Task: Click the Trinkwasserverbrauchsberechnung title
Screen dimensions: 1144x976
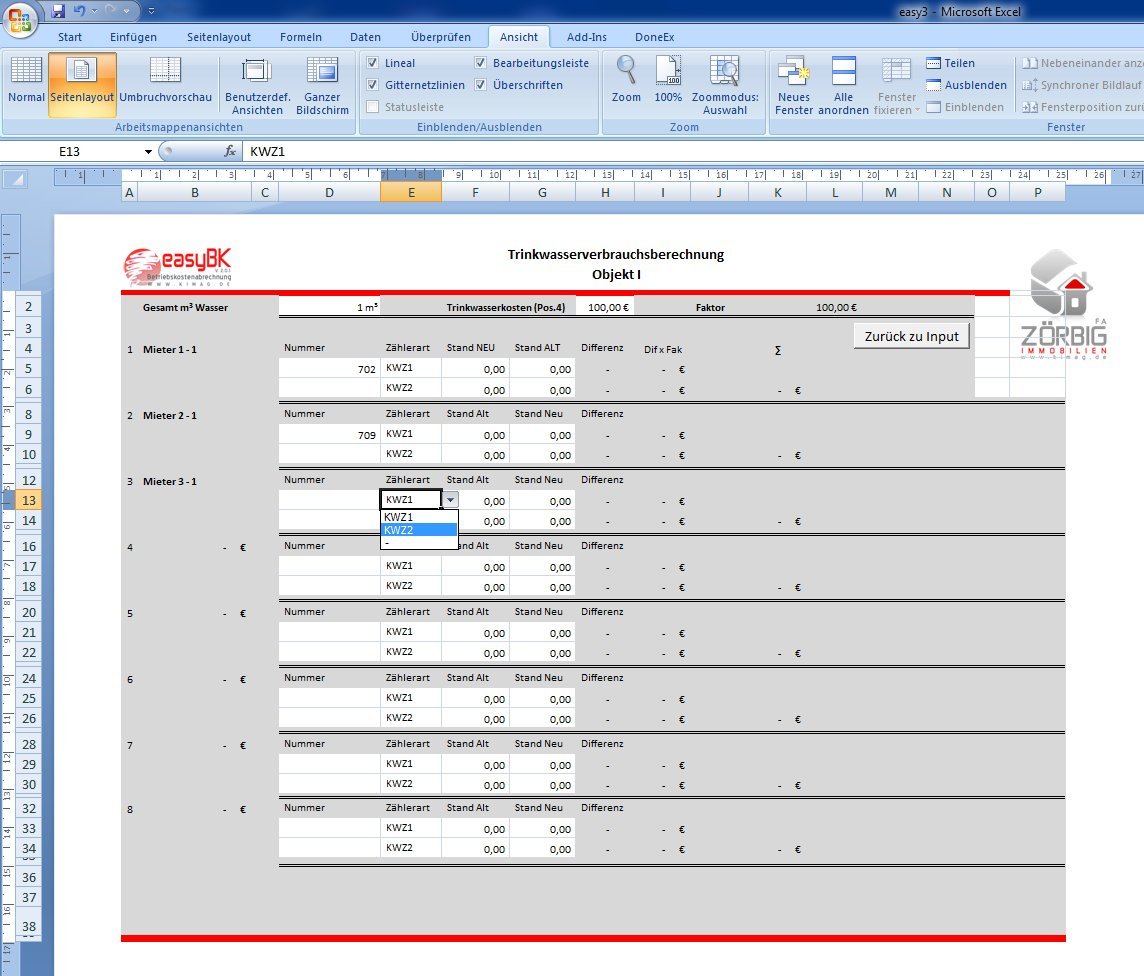Action: pos(616,255)
